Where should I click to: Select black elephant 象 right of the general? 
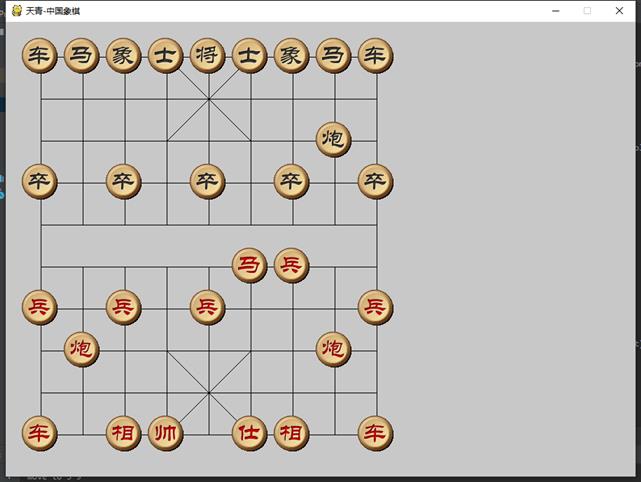pyautogui.click(x=291, y=56)
